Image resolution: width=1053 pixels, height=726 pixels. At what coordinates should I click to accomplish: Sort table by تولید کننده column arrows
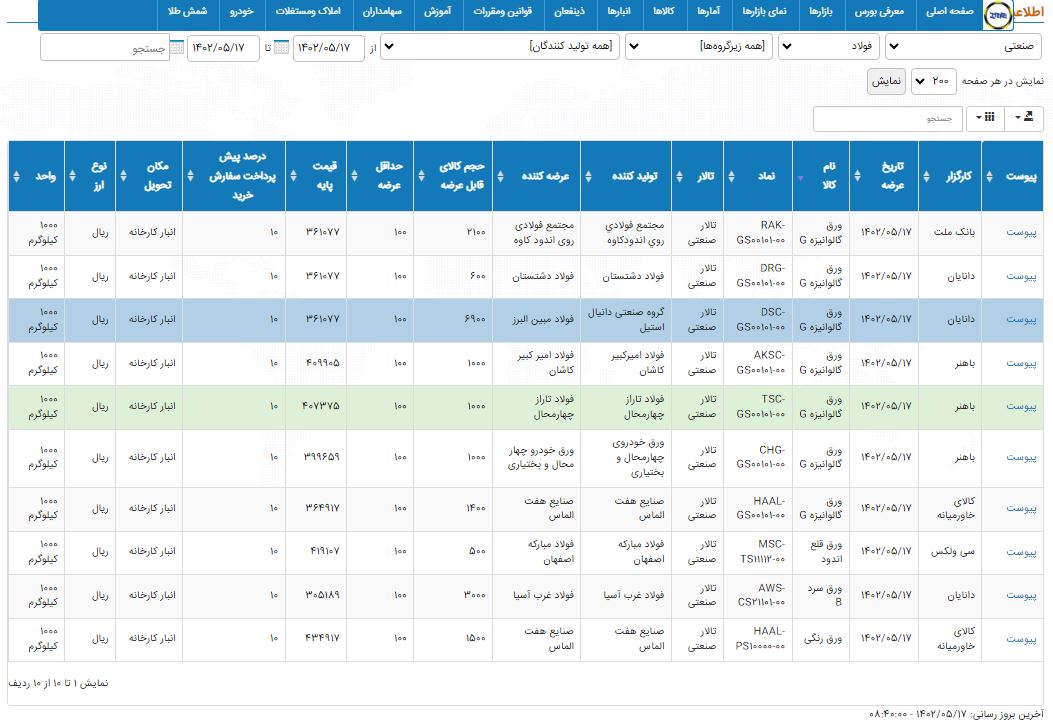point(588,177)
